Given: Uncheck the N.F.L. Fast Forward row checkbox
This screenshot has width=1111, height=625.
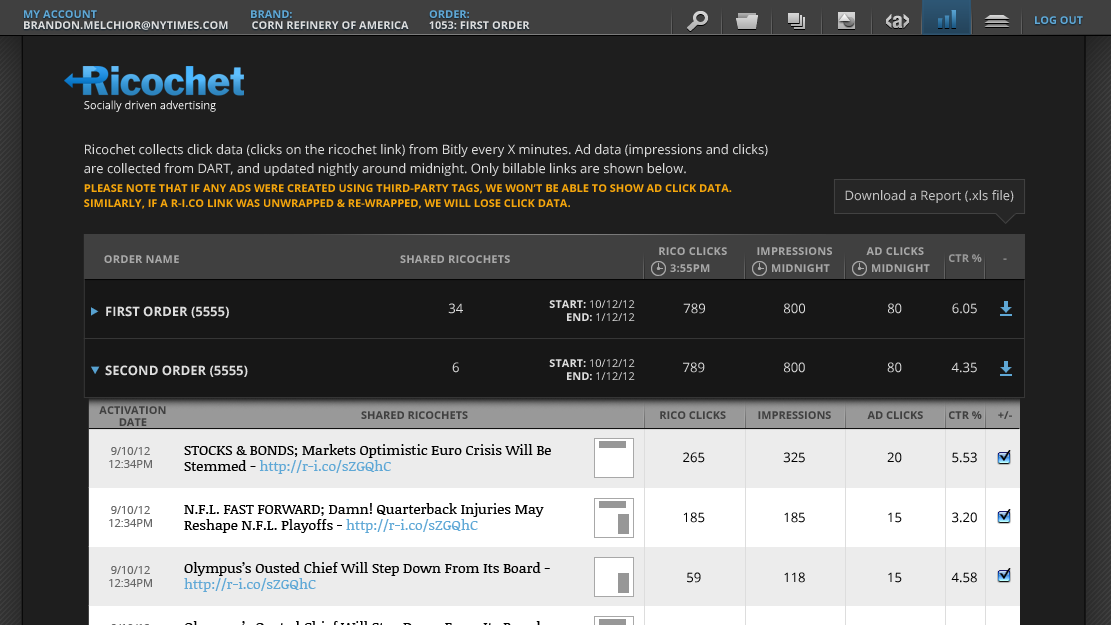Looking at the screenshot, I should coord(1004,517).
